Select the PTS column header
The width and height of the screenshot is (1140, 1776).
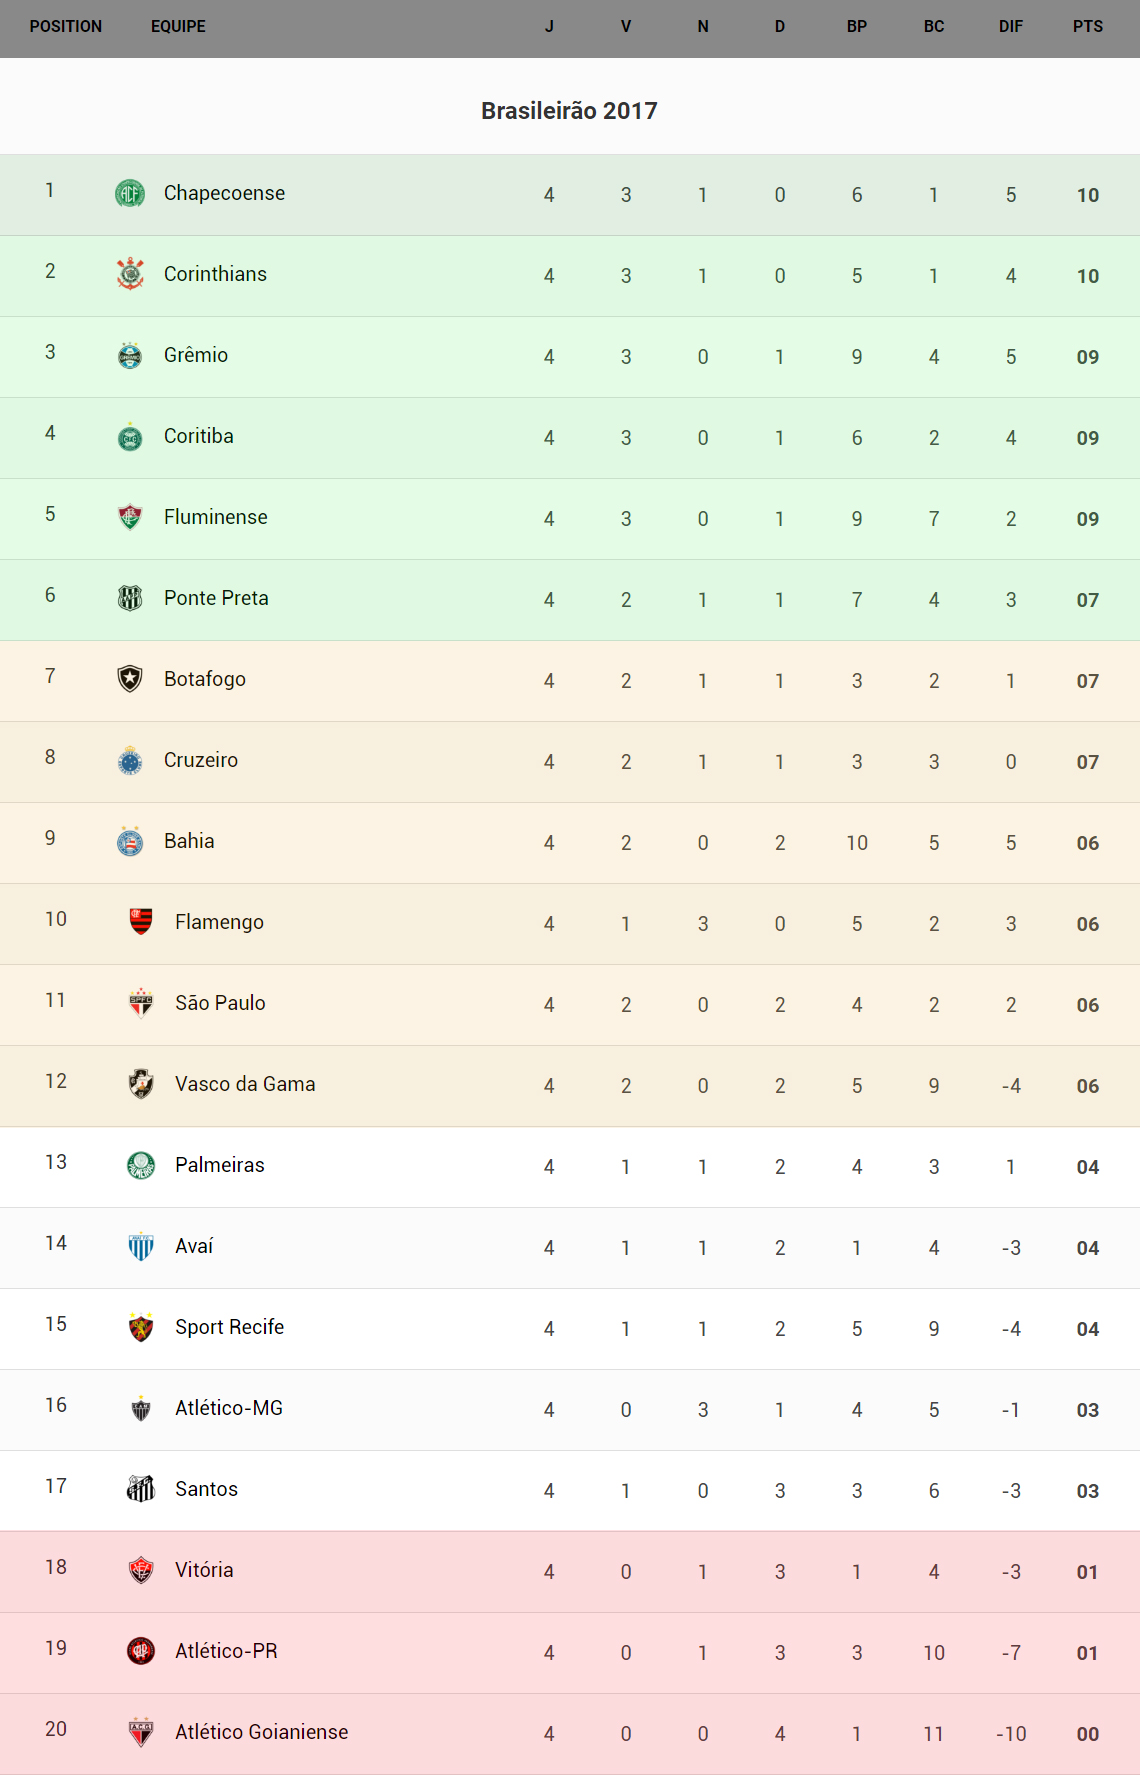[1087, 27]
